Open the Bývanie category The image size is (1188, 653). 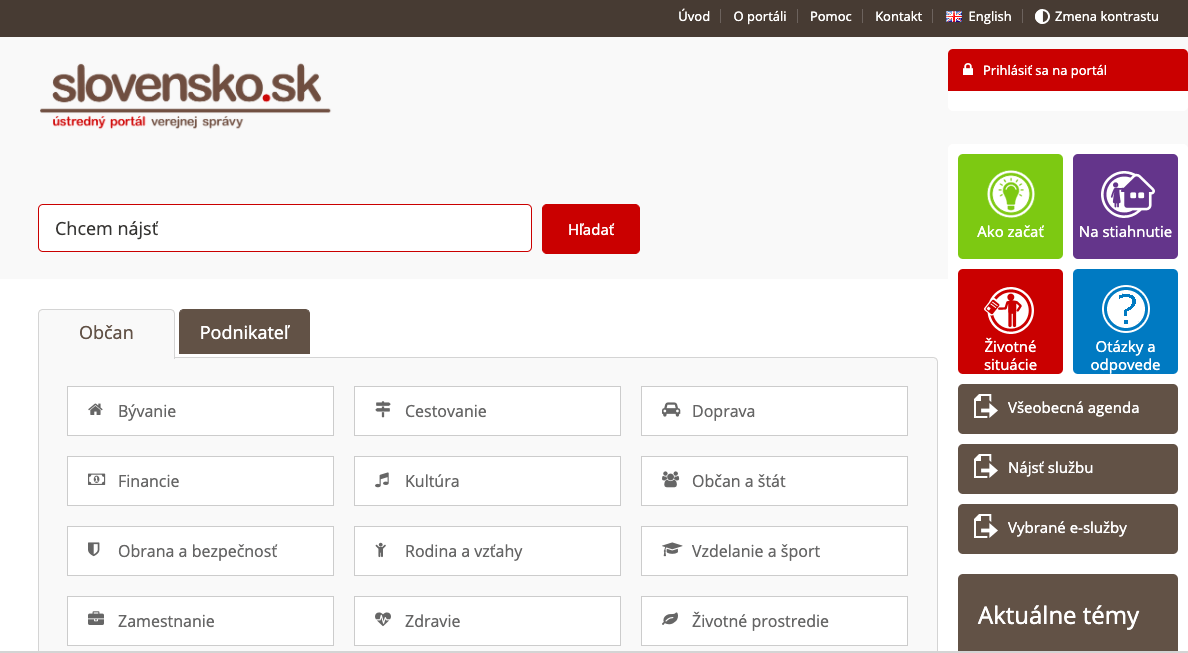tap(200, 411)
